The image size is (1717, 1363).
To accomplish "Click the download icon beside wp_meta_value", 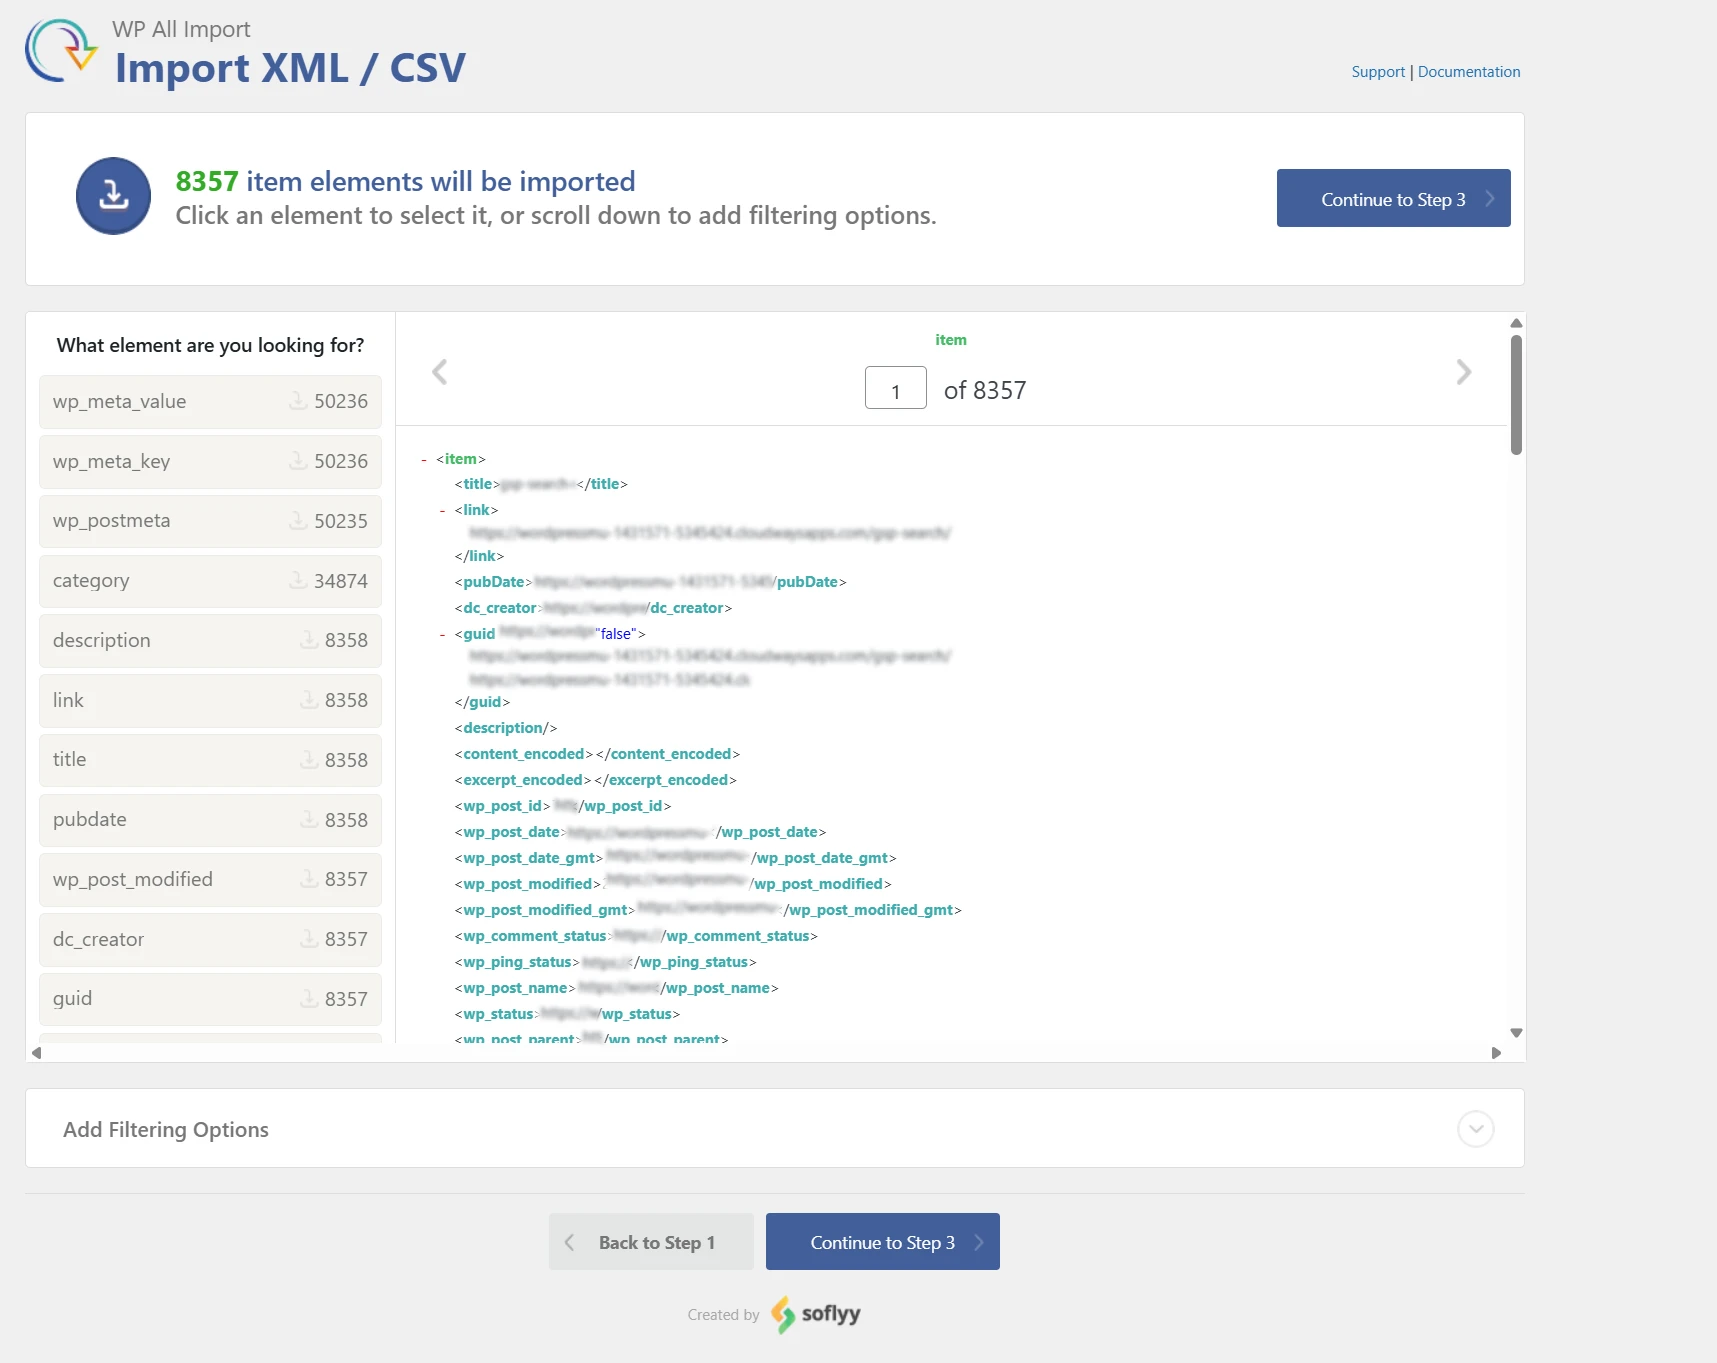I will click(298, 401).
